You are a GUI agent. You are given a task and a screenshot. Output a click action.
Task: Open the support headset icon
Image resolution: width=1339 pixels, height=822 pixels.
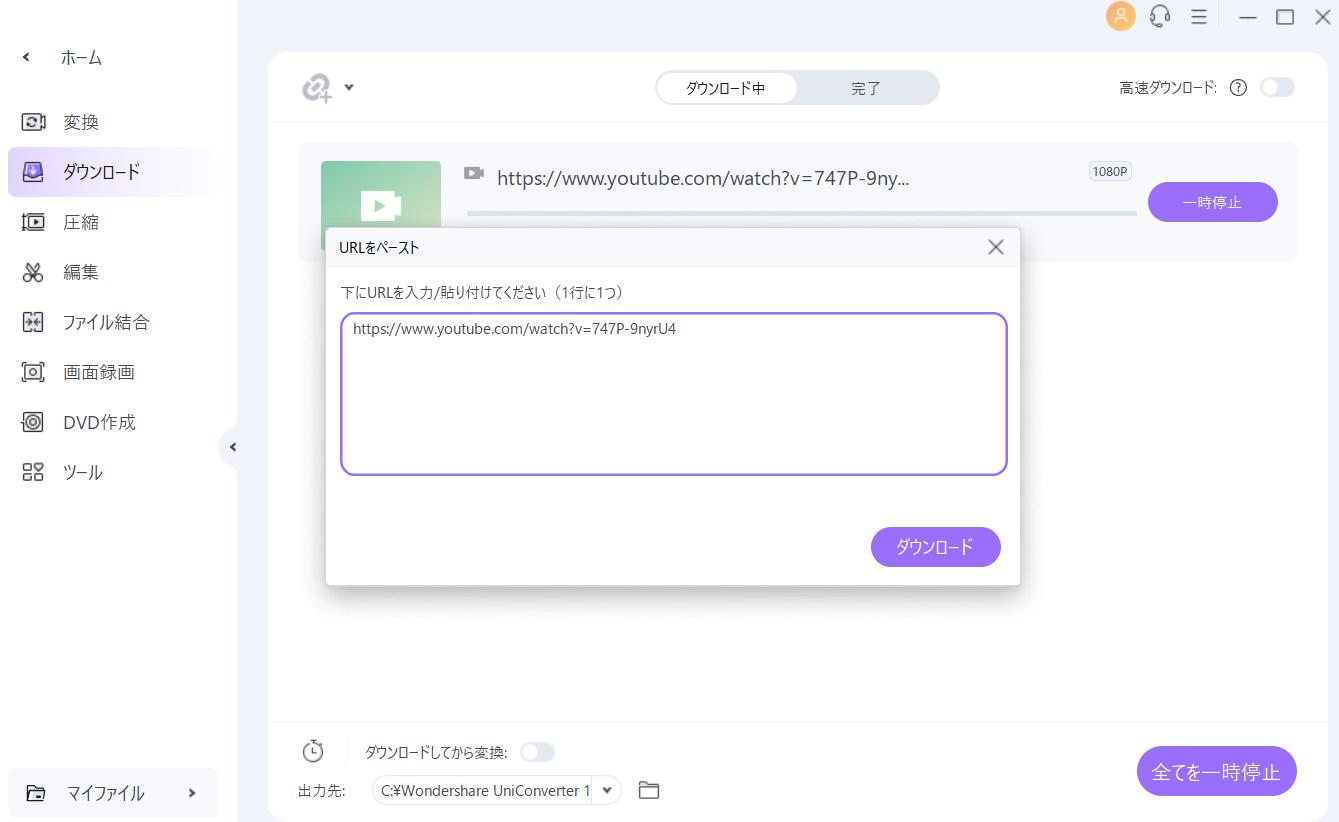[x=1160, y=16]
